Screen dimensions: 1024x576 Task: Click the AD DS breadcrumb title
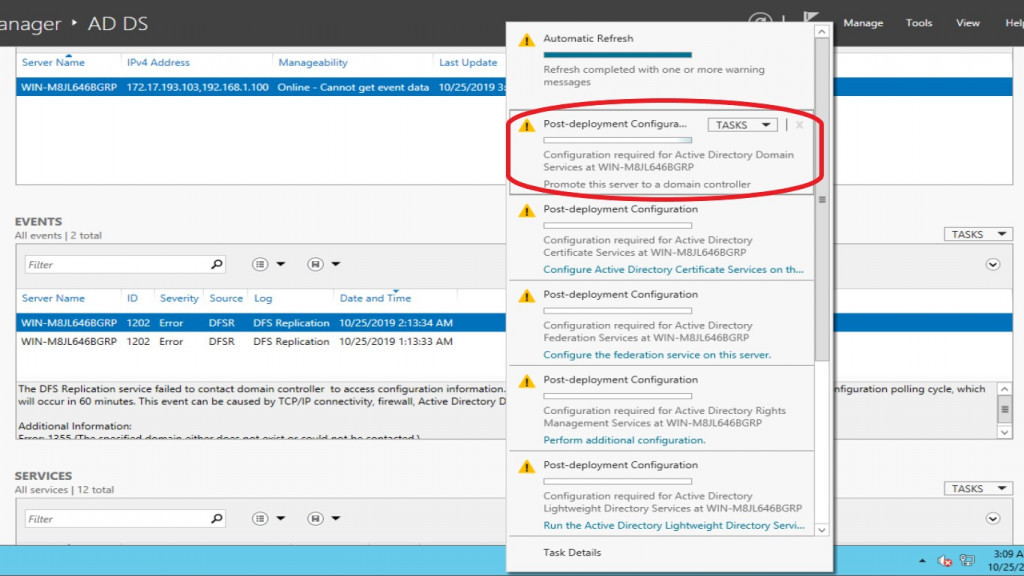118,24
